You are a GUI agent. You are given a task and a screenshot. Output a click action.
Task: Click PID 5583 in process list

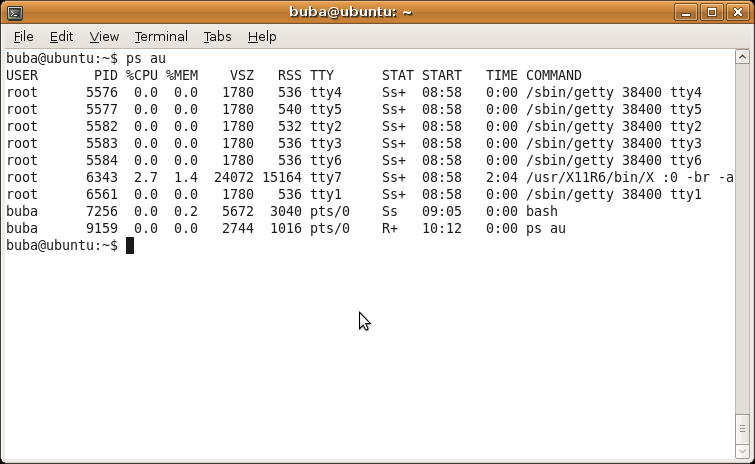(x=102, y=143)
